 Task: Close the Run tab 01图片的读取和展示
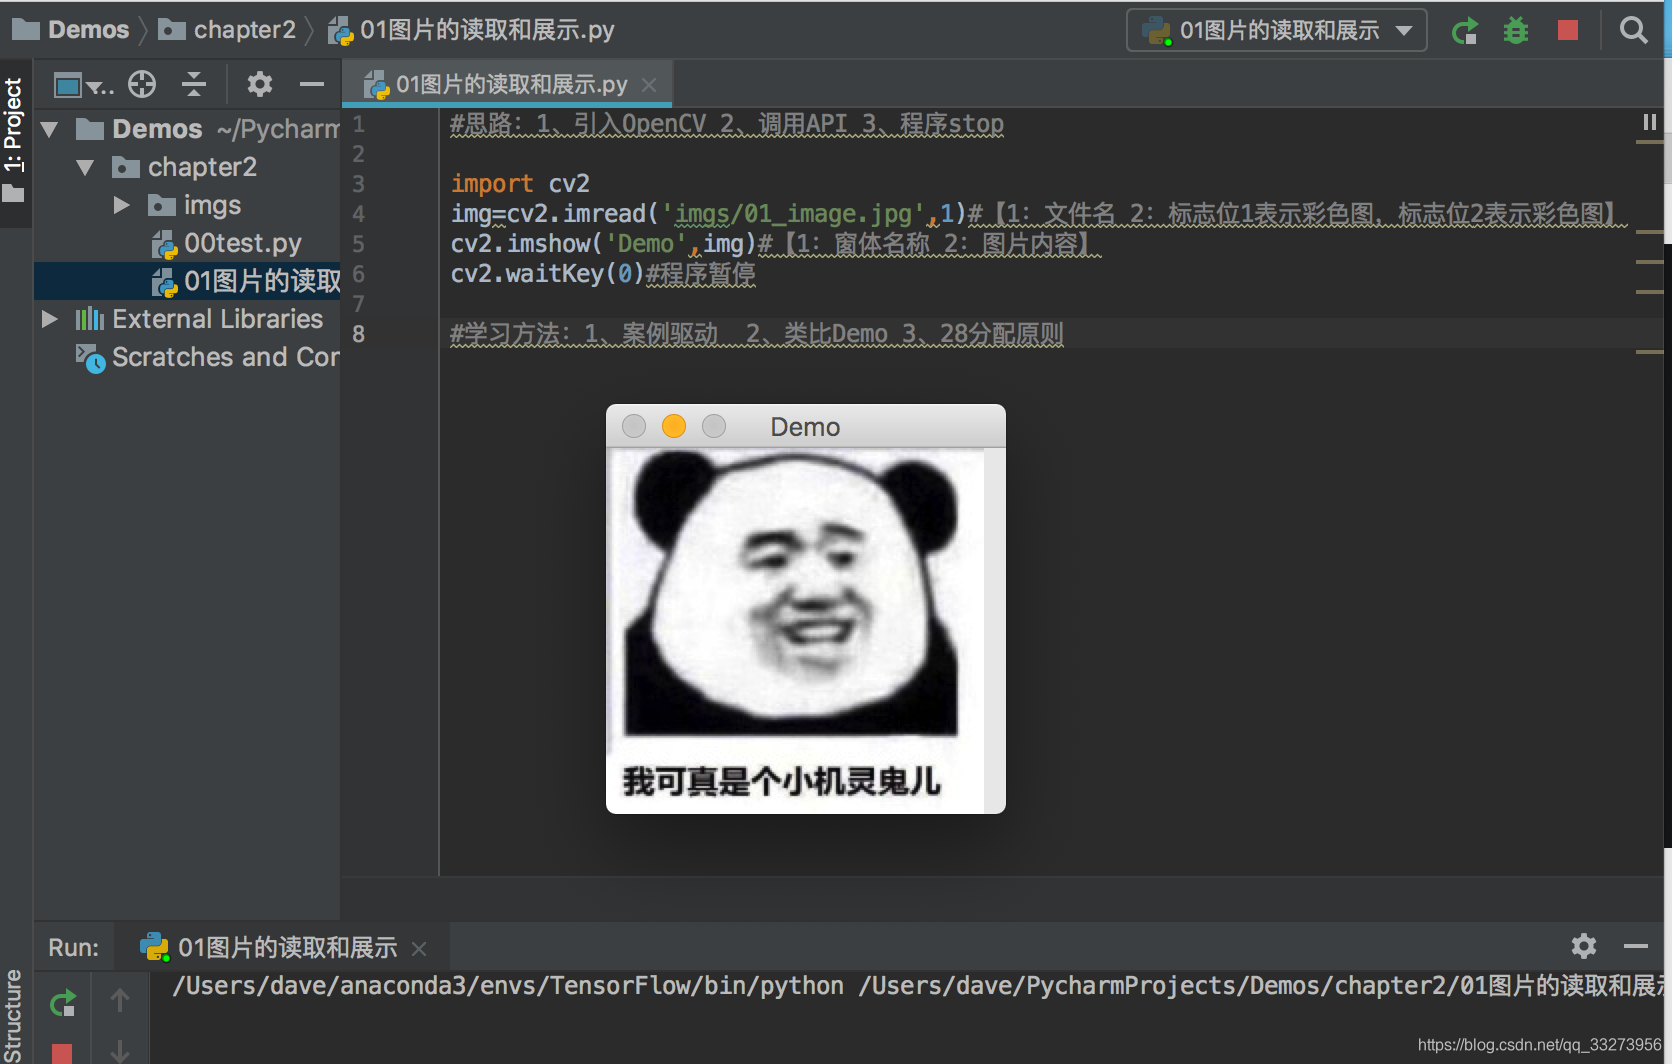point(419,948)
